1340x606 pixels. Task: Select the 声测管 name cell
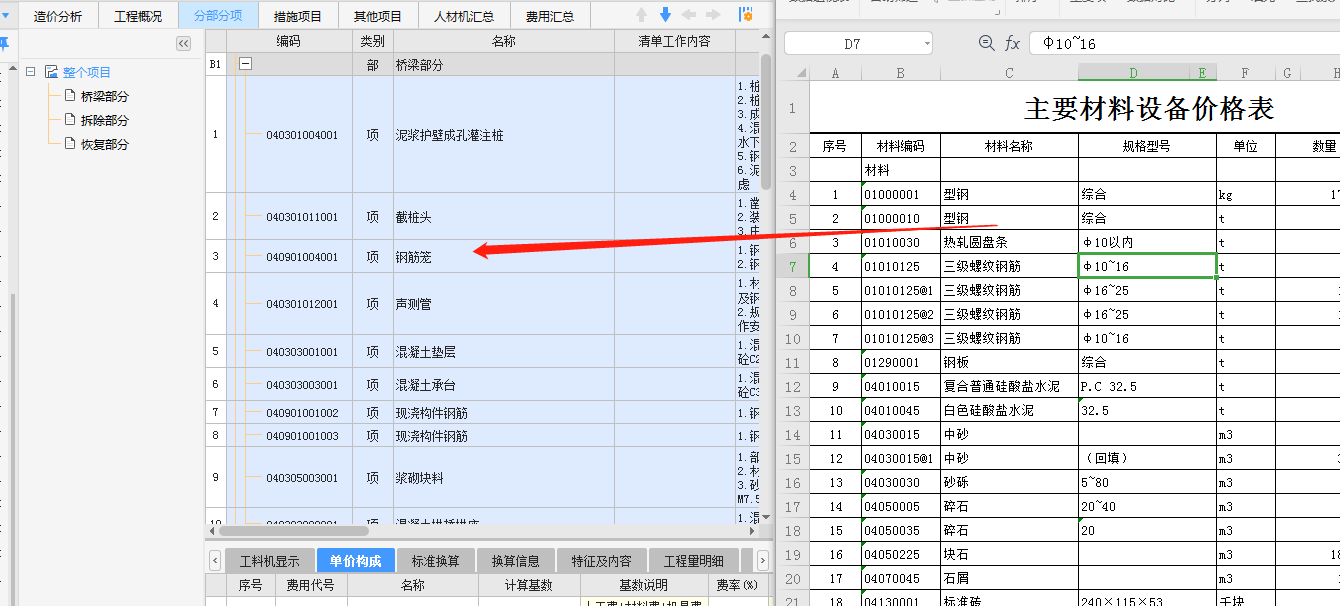click(504, 304)
